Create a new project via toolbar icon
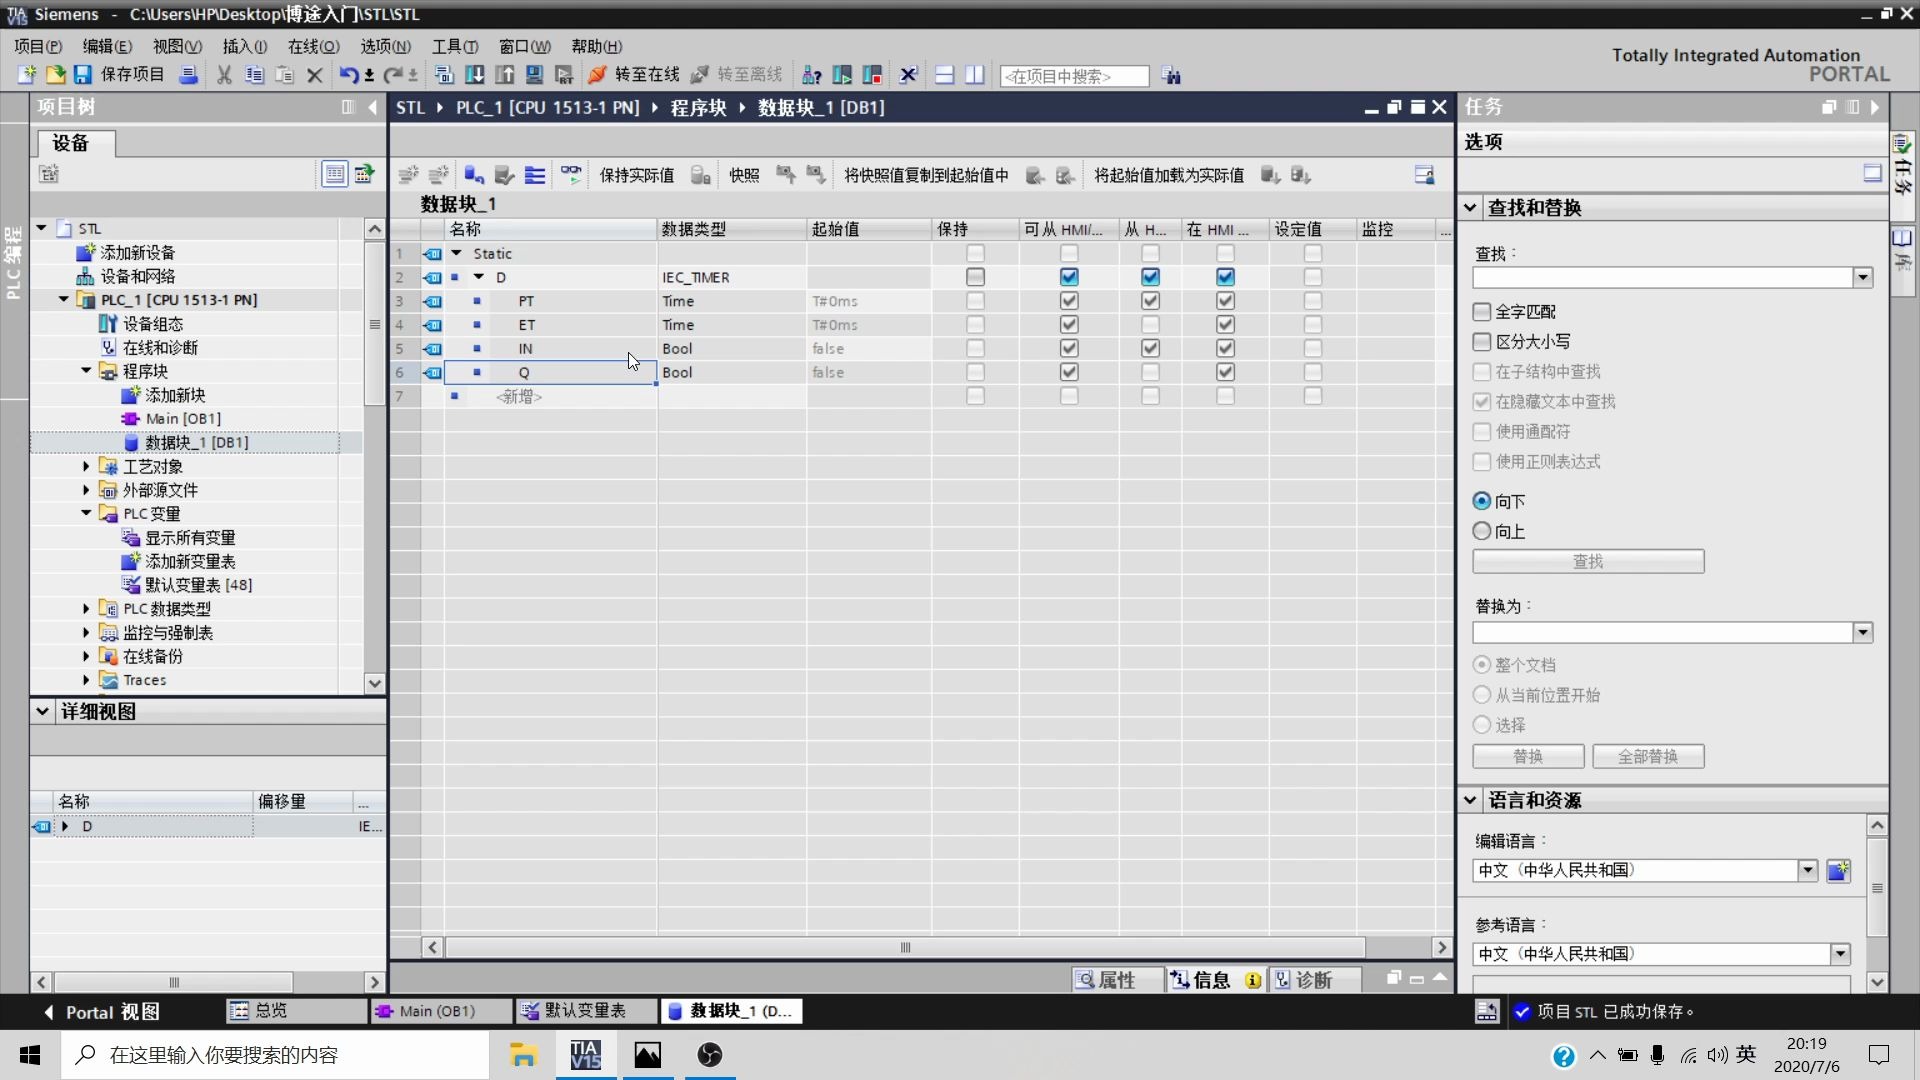The height and width of the screenshot is (1080, 1920). tap(26, 75)
